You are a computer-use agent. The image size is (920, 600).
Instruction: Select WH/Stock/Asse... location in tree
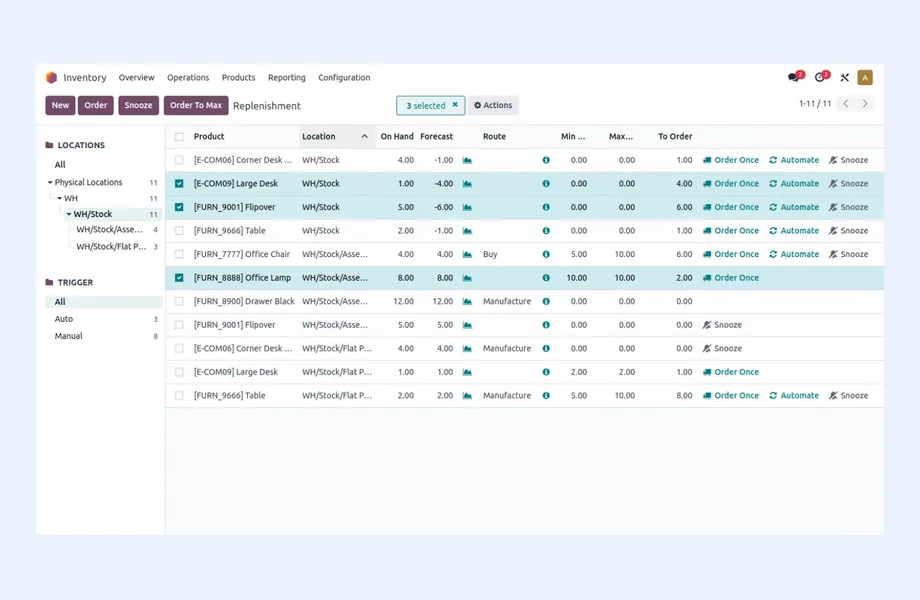coord(109,229)
